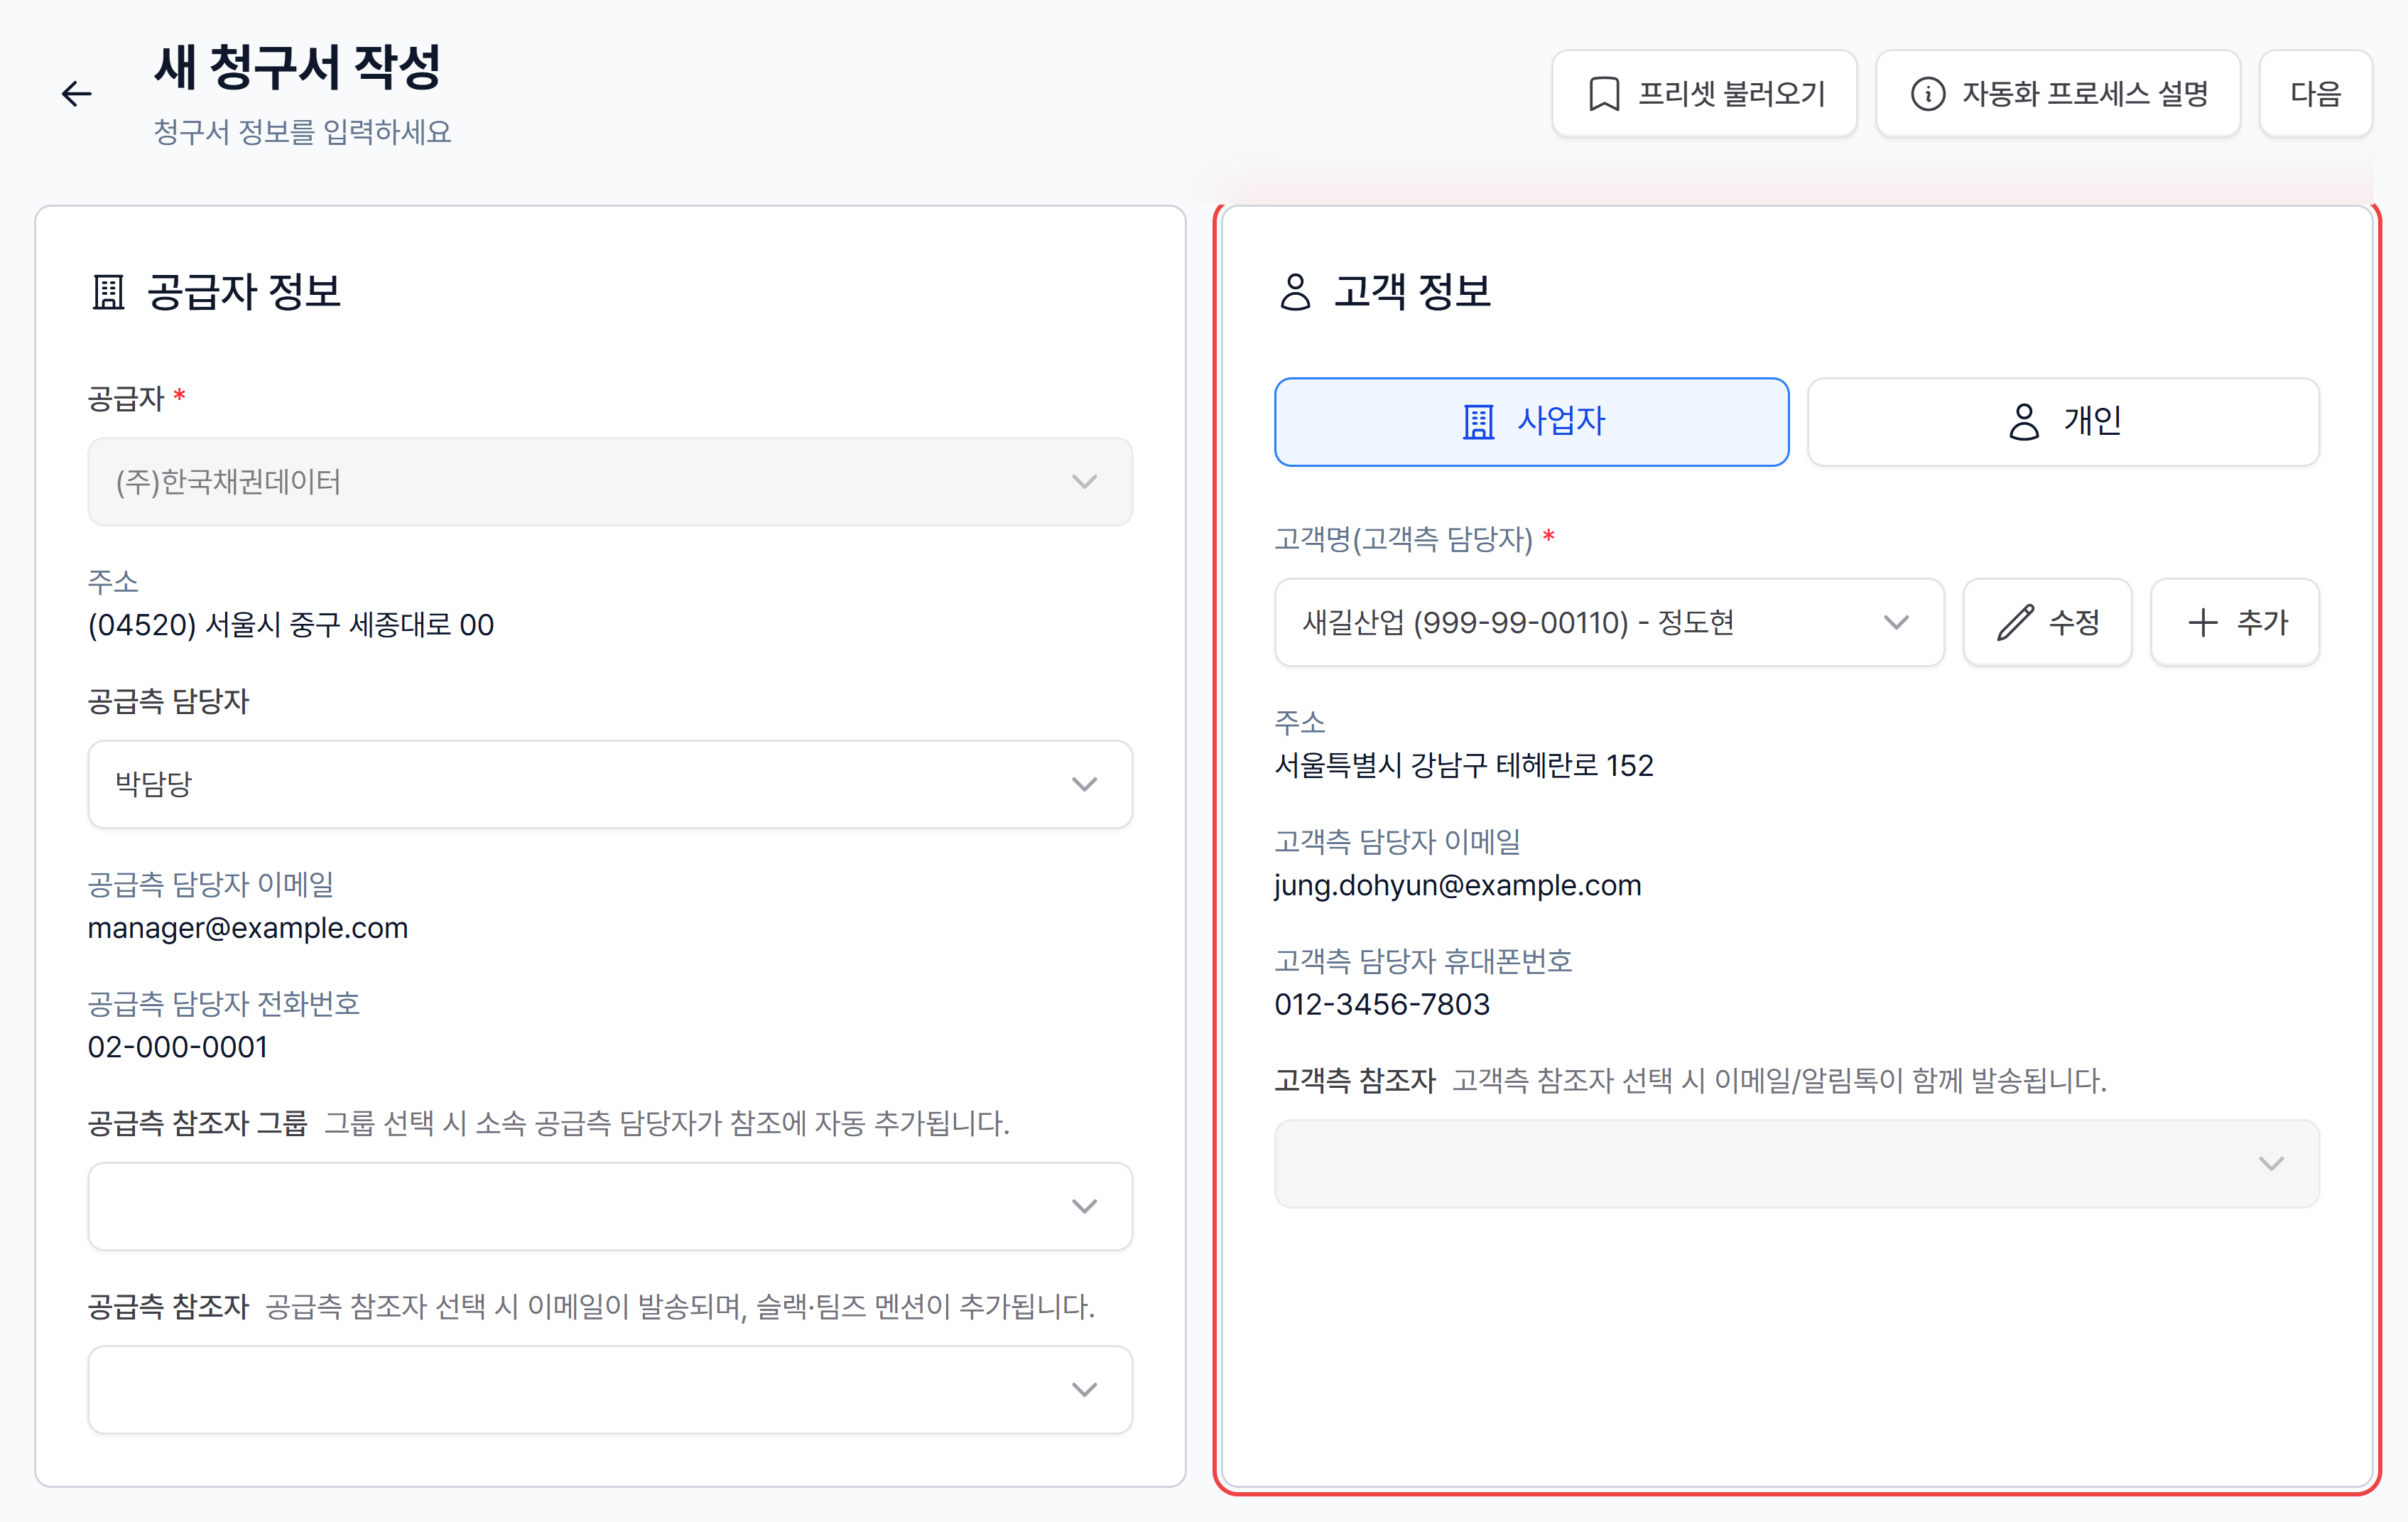
Task: Click the pencil icon on 수정 button
Action: coord(2015,622)
